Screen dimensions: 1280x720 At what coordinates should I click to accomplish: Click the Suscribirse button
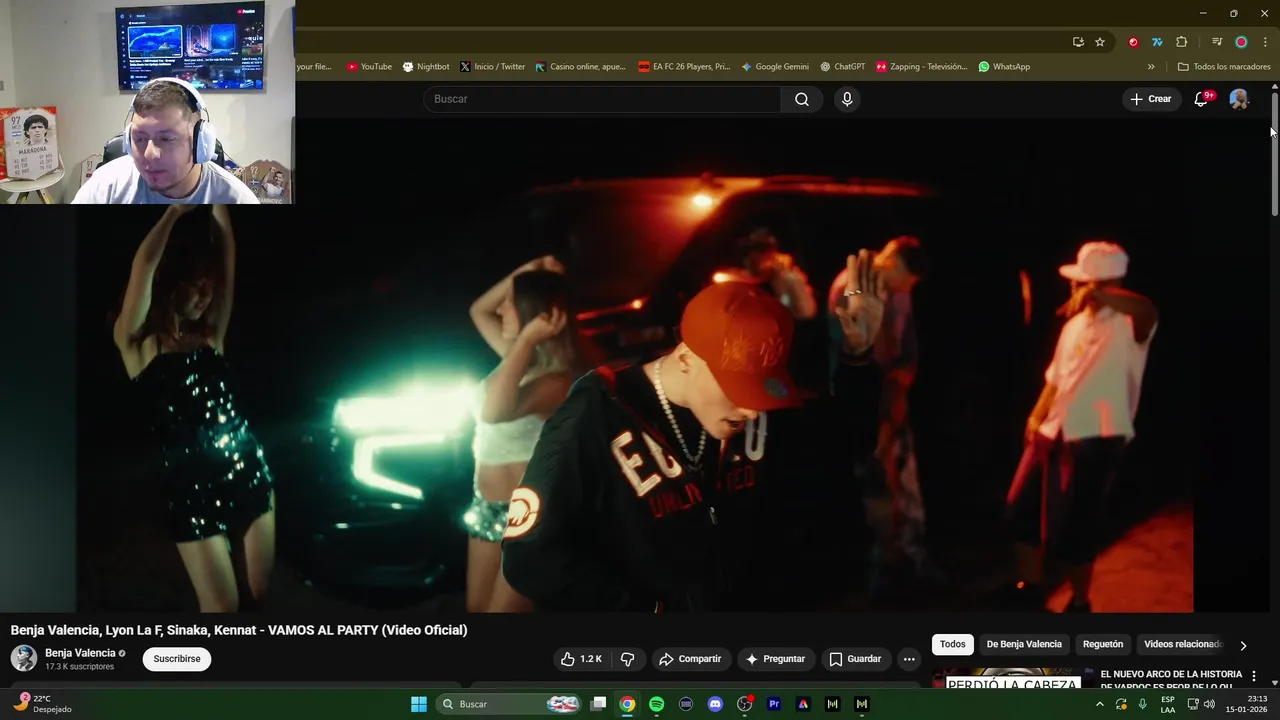[x=177, y=659]
